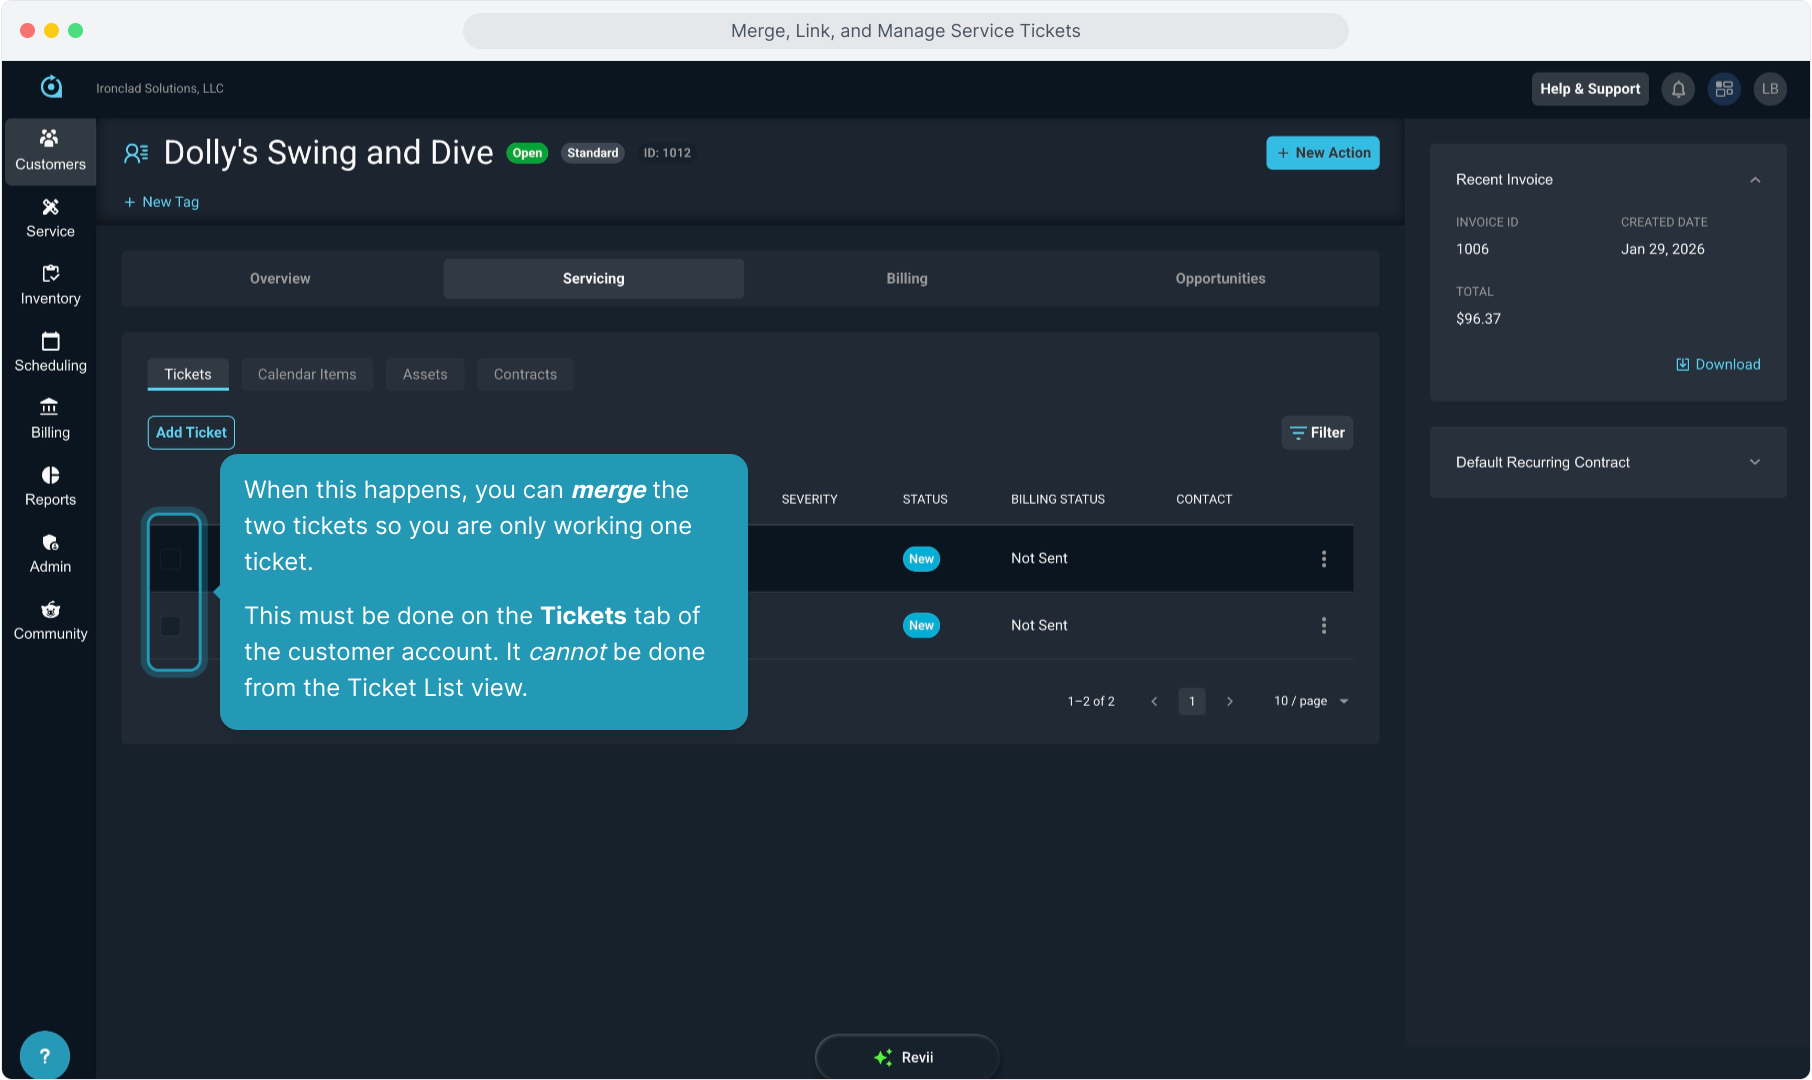Open the Admin section
The width and height of the screenshot is (1812, 1080).
coord(50,553)
